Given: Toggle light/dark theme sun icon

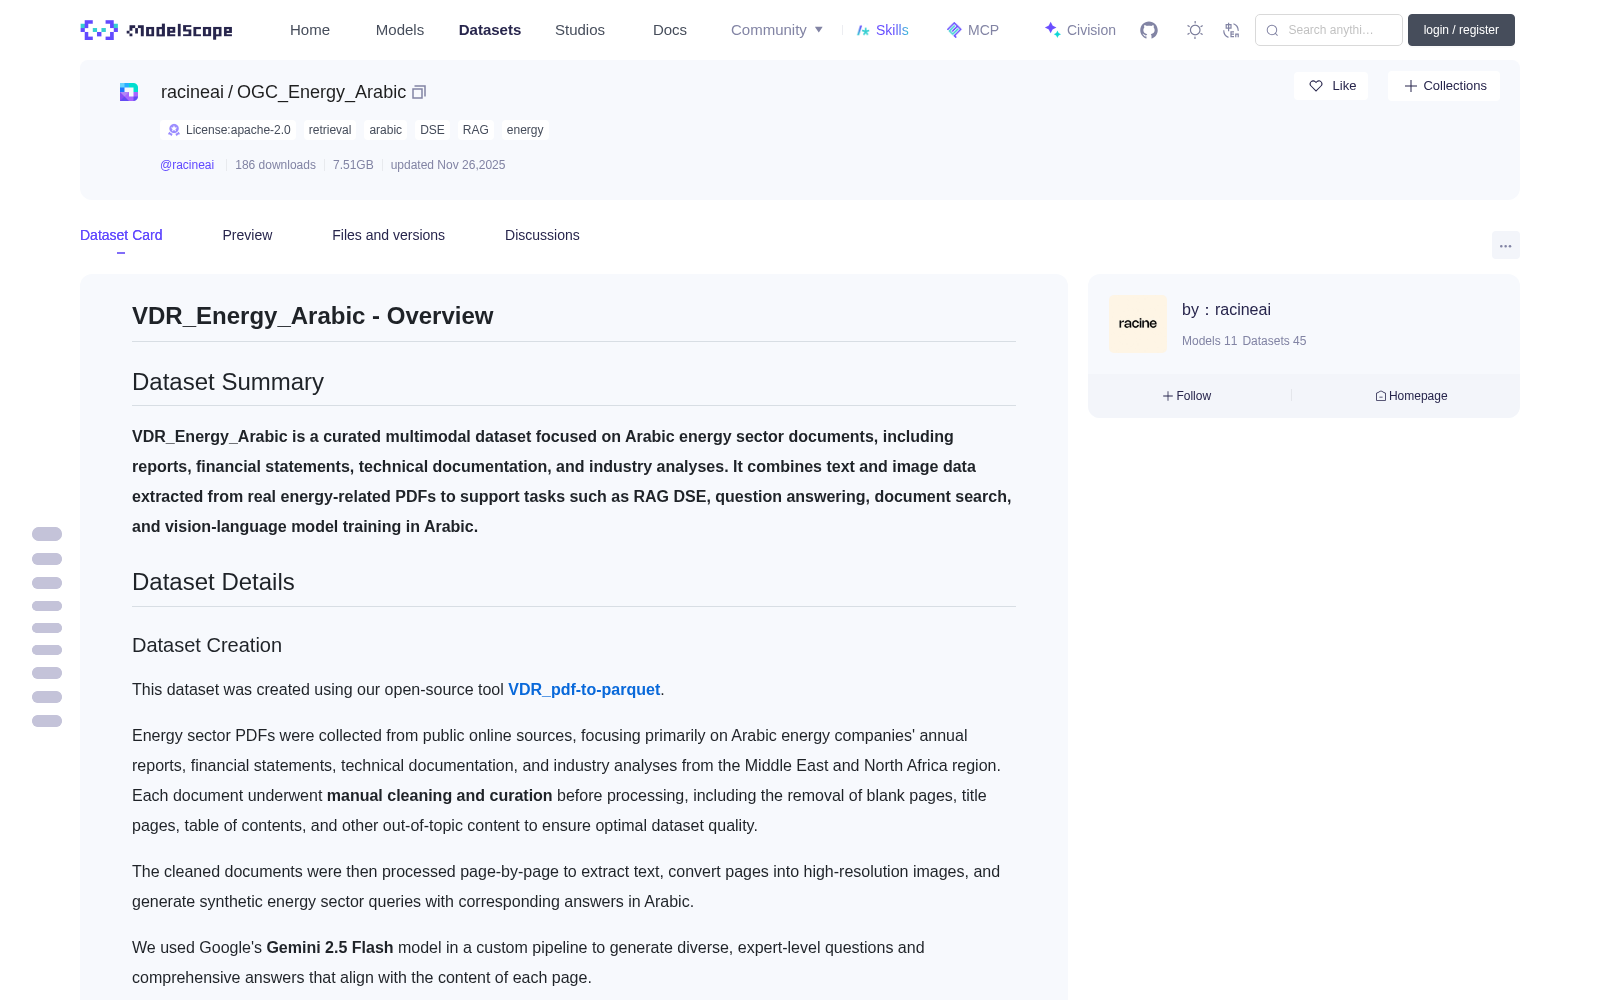Looking at the screenshot, I should tap(1195, 30).
